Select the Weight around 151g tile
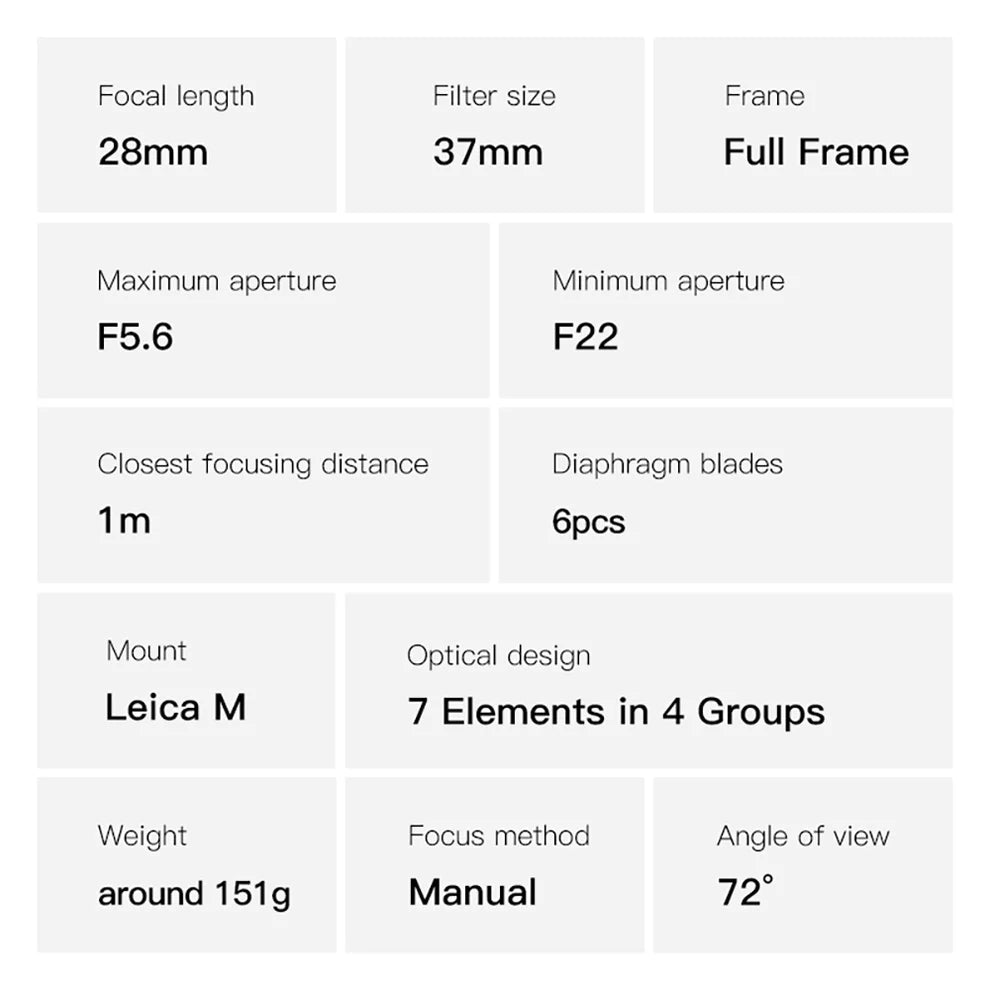 click(186, 865)
